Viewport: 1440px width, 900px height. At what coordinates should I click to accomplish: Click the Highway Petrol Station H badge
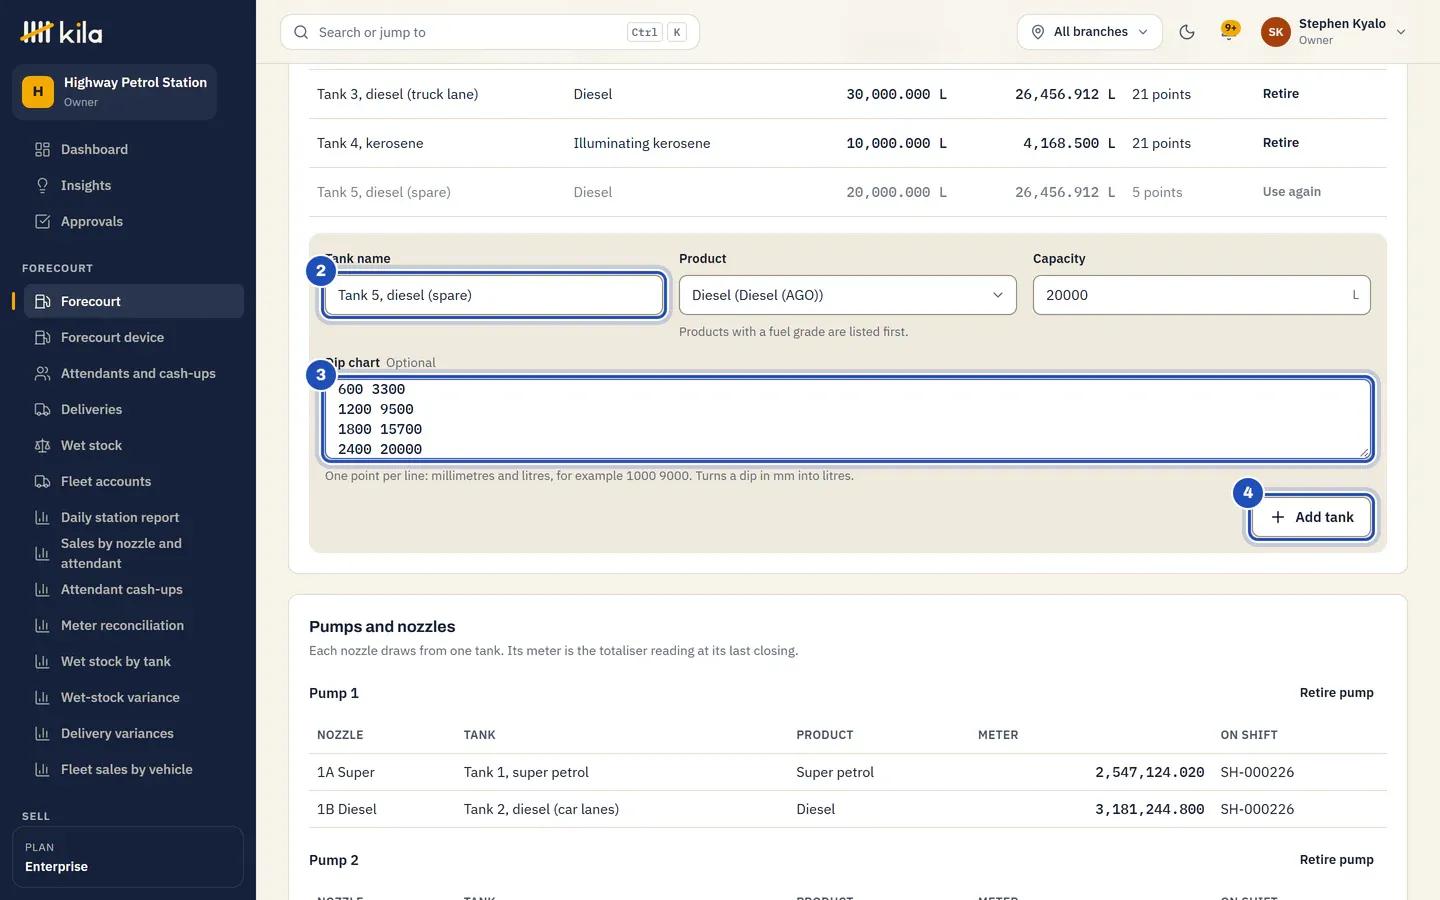point(38,92)
